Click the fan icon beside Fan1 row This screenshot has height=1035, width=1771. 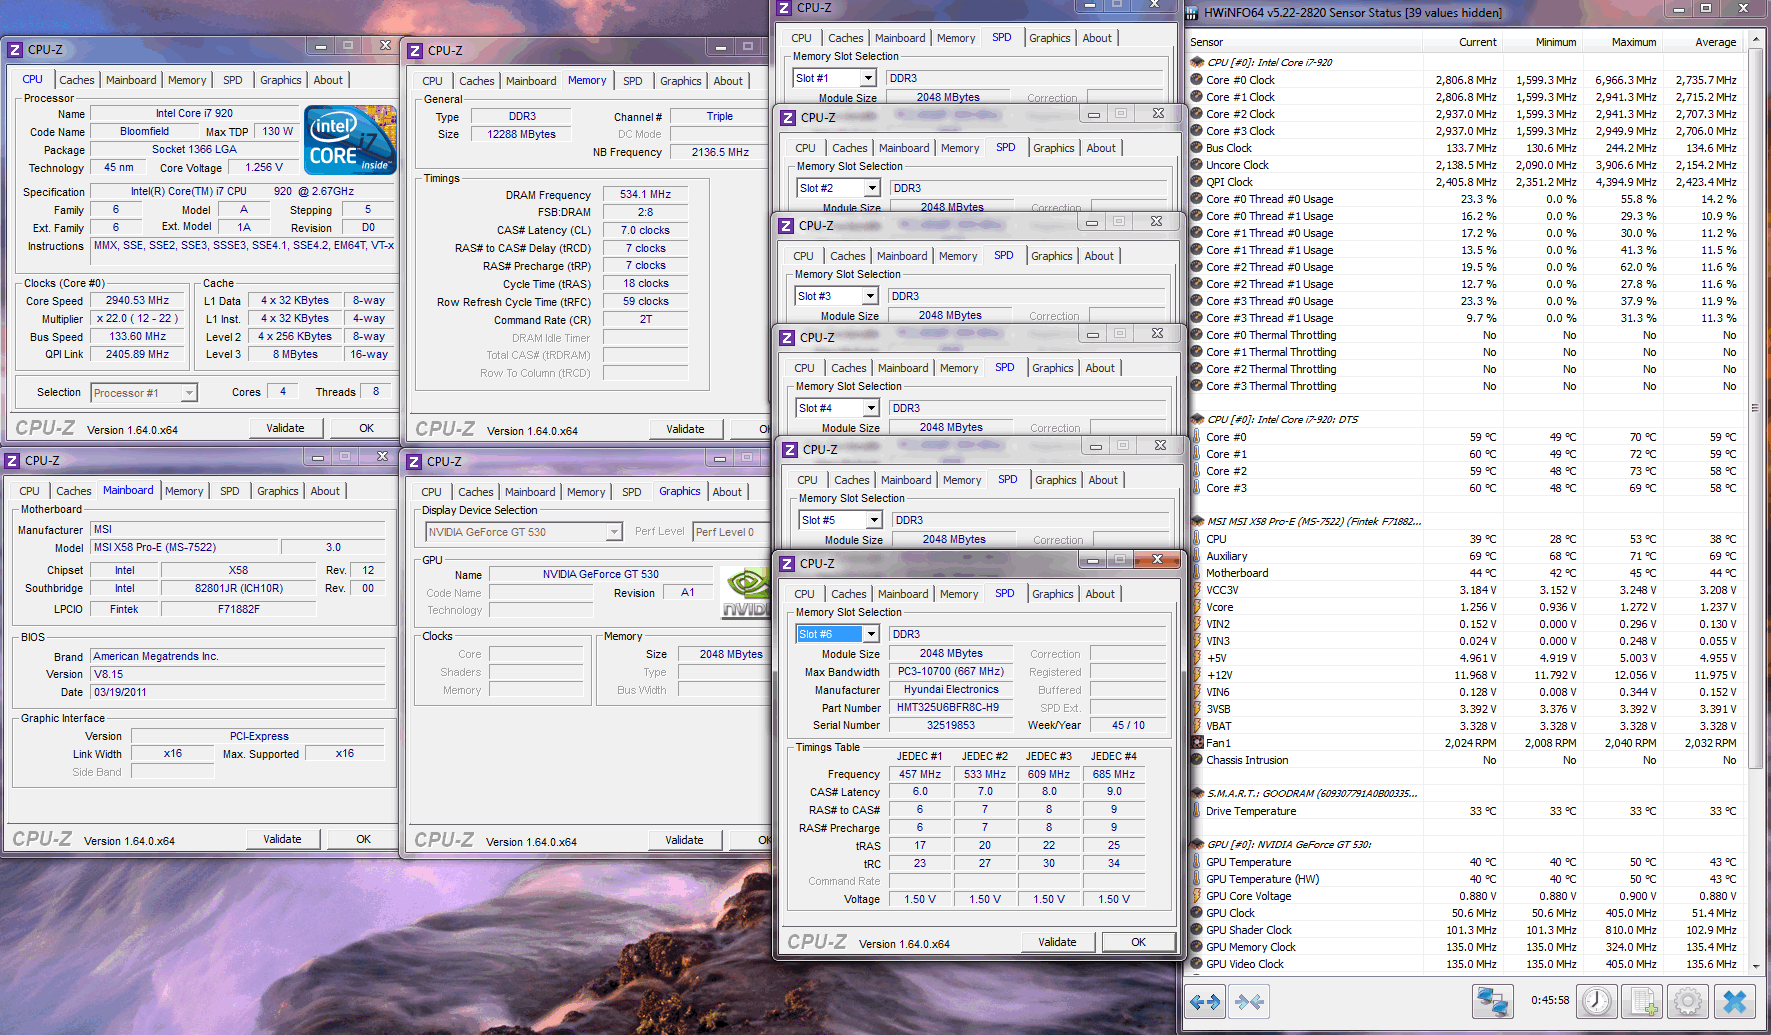[x=1196, y=743]
